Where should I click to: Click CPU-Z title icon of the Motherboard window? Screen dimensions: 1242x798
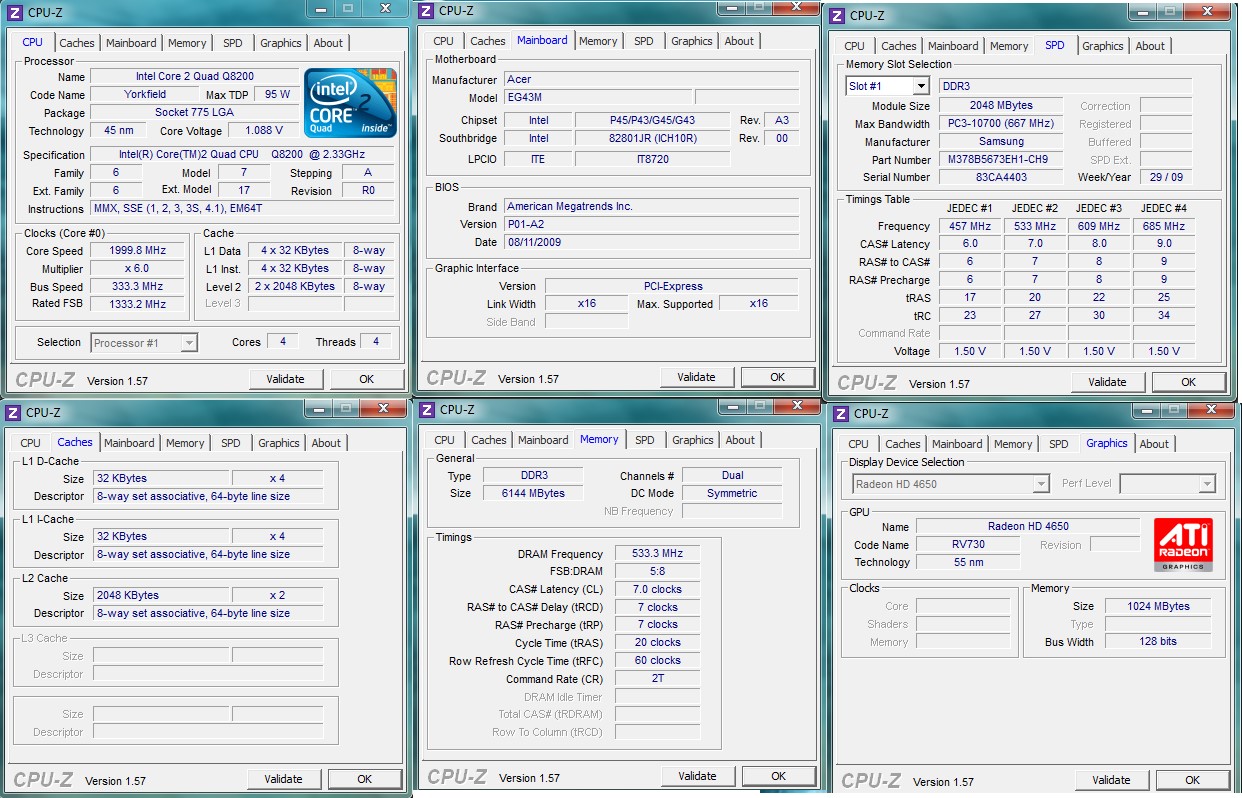426,10
